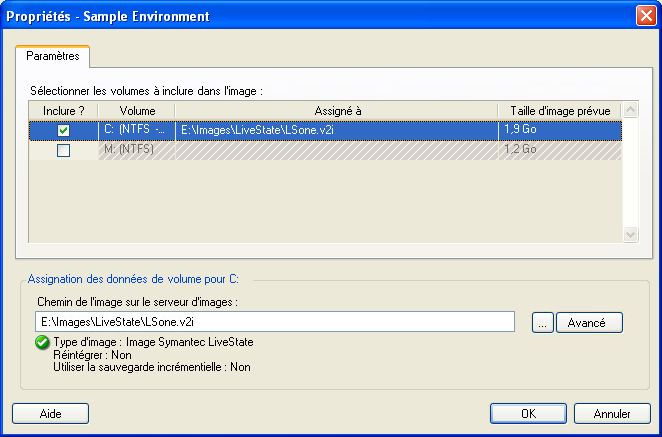Sort by the Volume column header
This screenshot has height=437, width=662.
137,109
